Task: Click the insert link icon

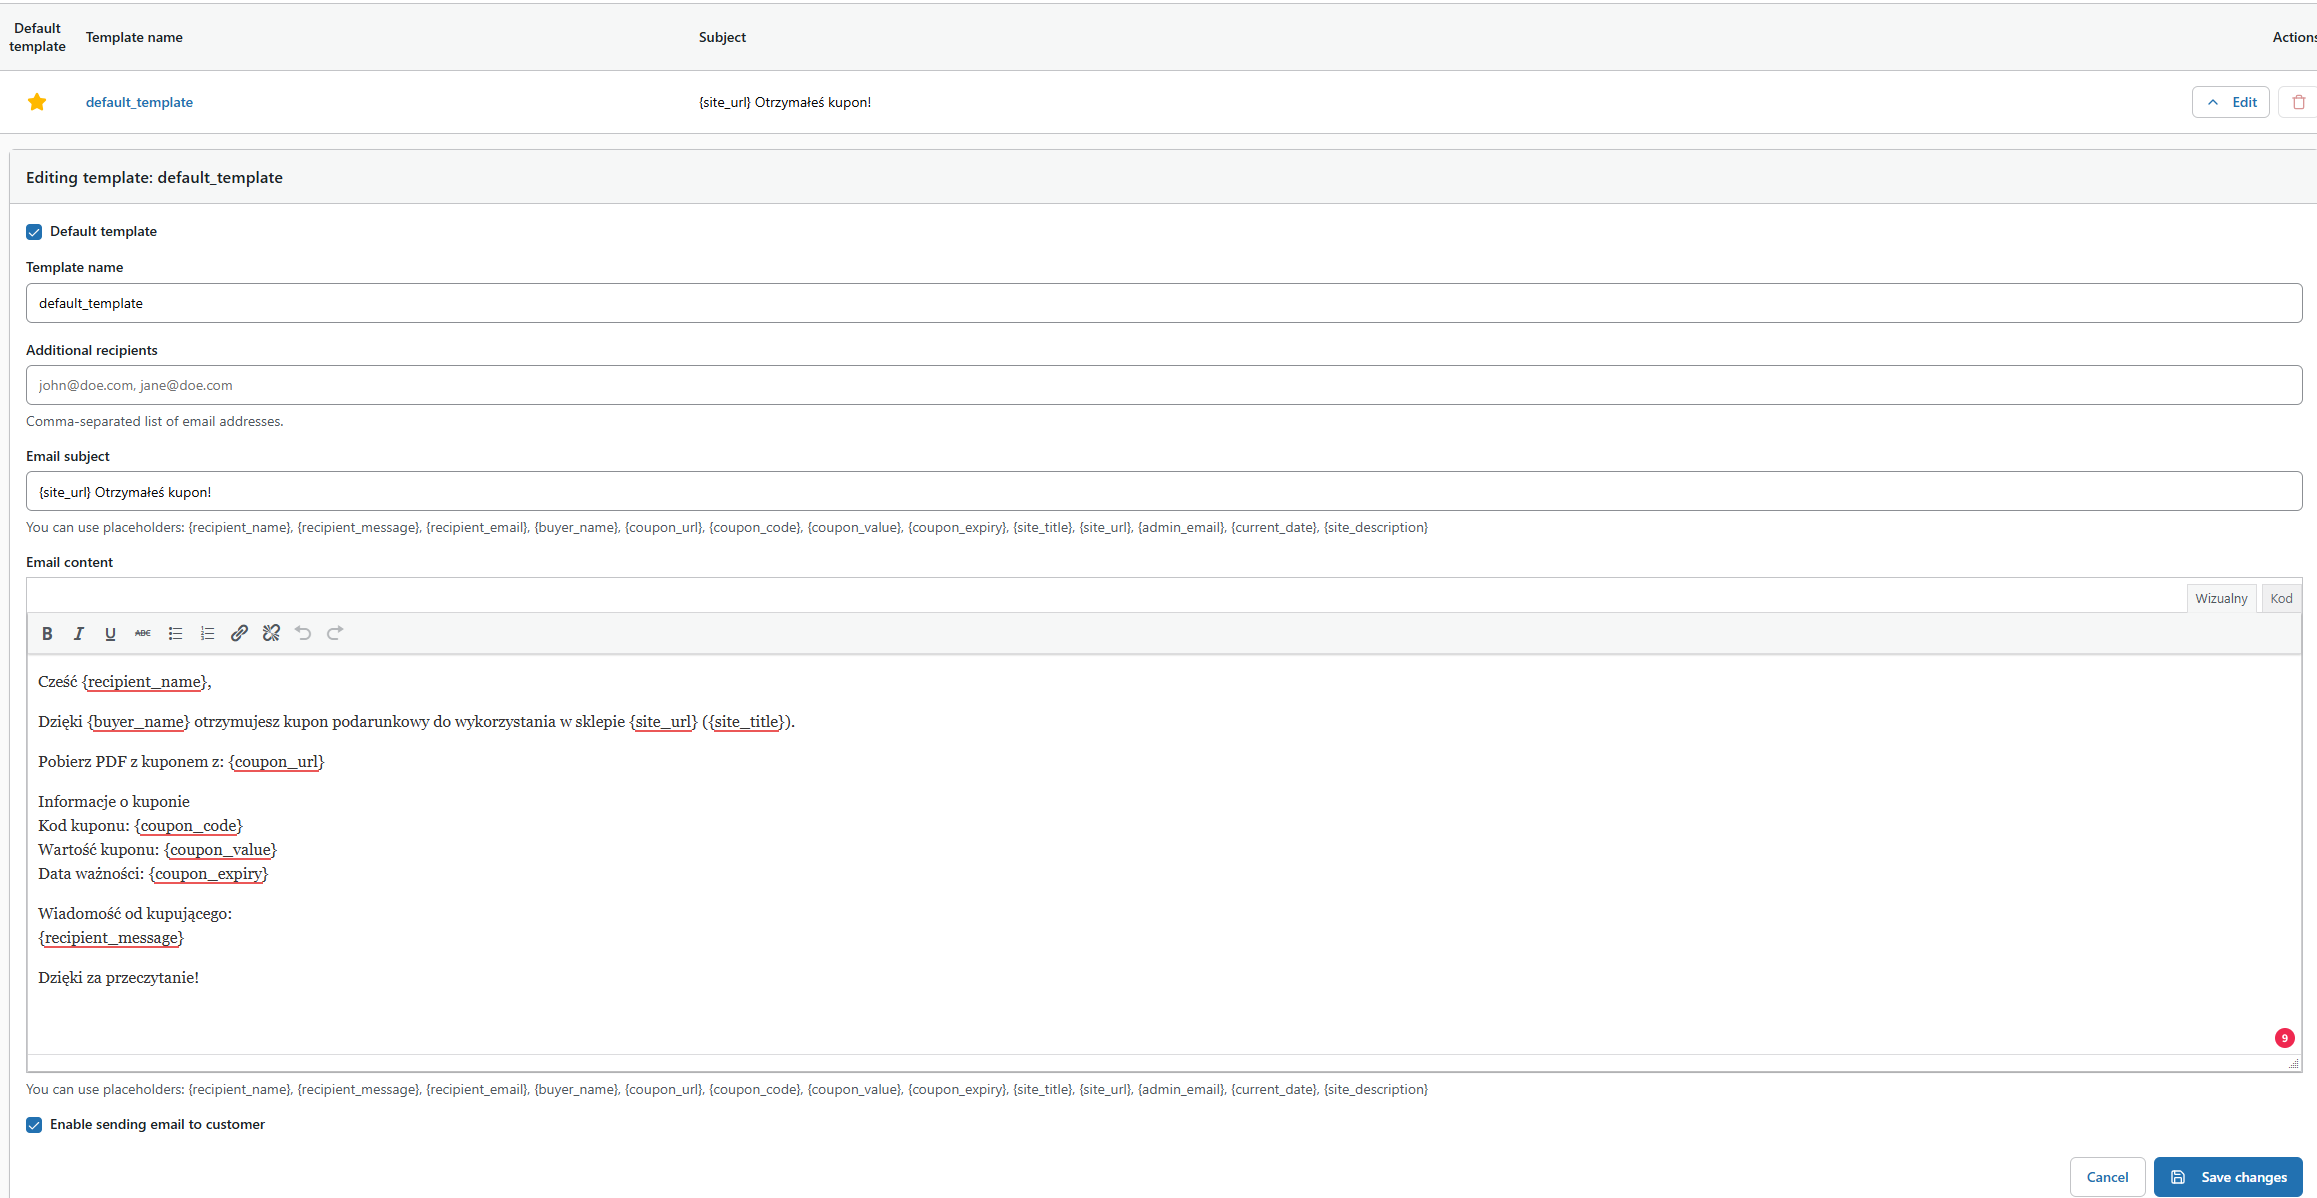Action: click(x=239, y=633)
